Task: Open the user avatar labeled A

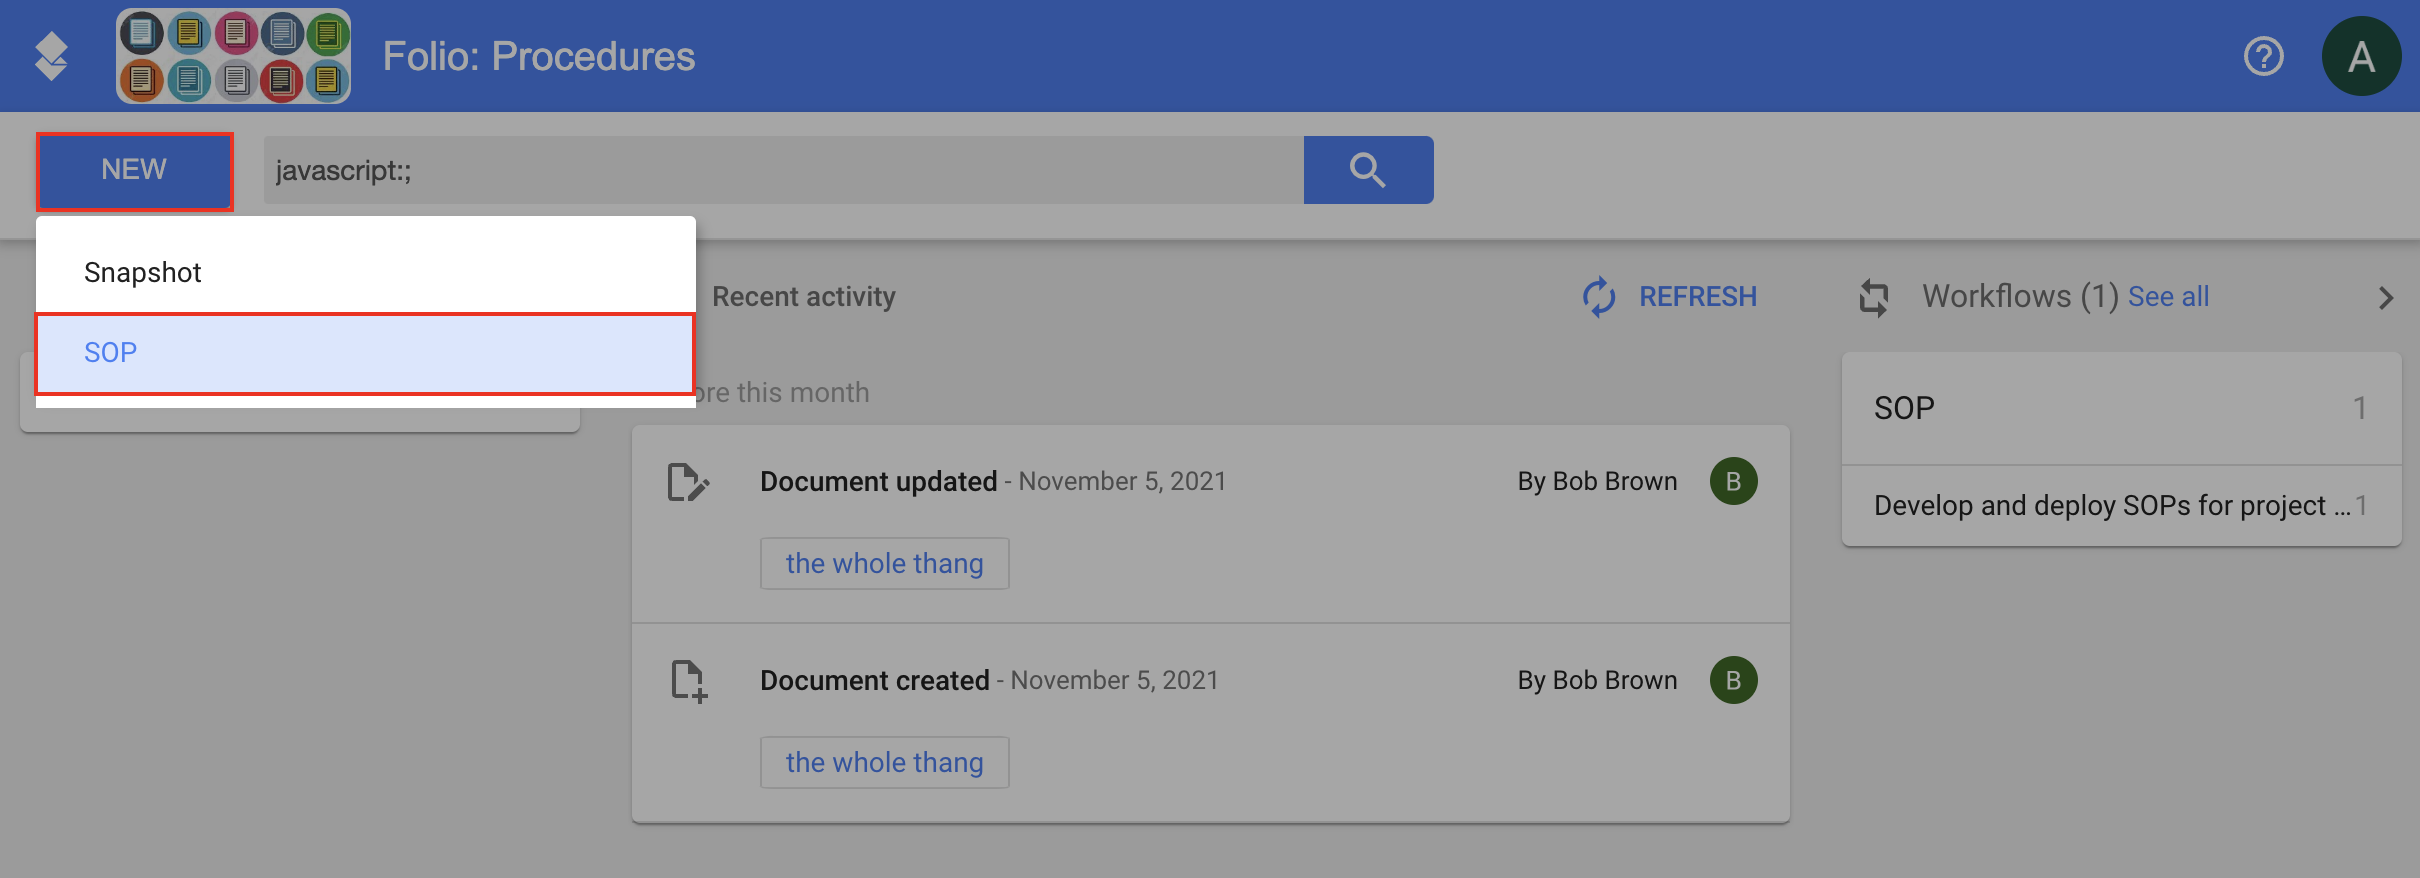Action: point(2361,56)
